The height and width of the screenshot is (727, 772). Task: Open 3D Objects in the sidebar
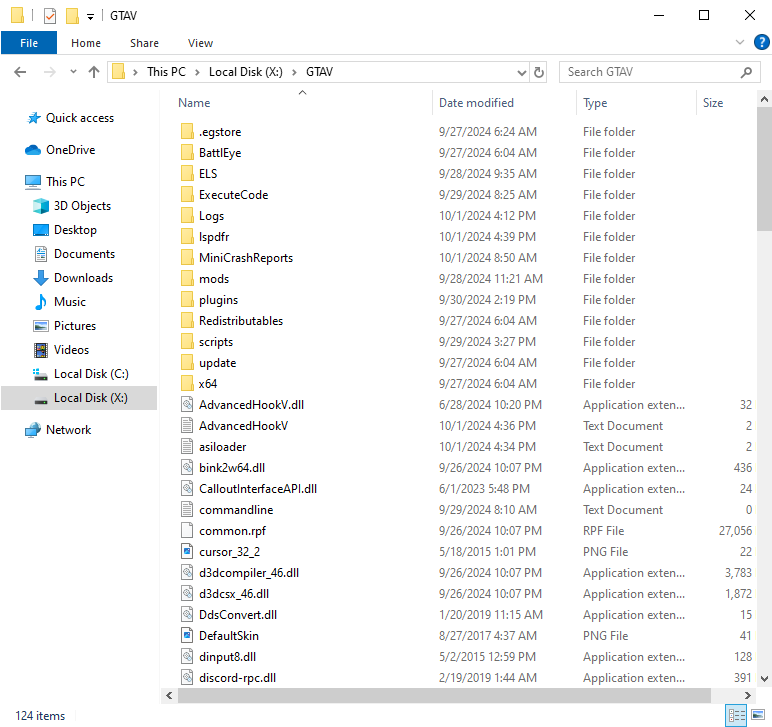coord(82,206)
